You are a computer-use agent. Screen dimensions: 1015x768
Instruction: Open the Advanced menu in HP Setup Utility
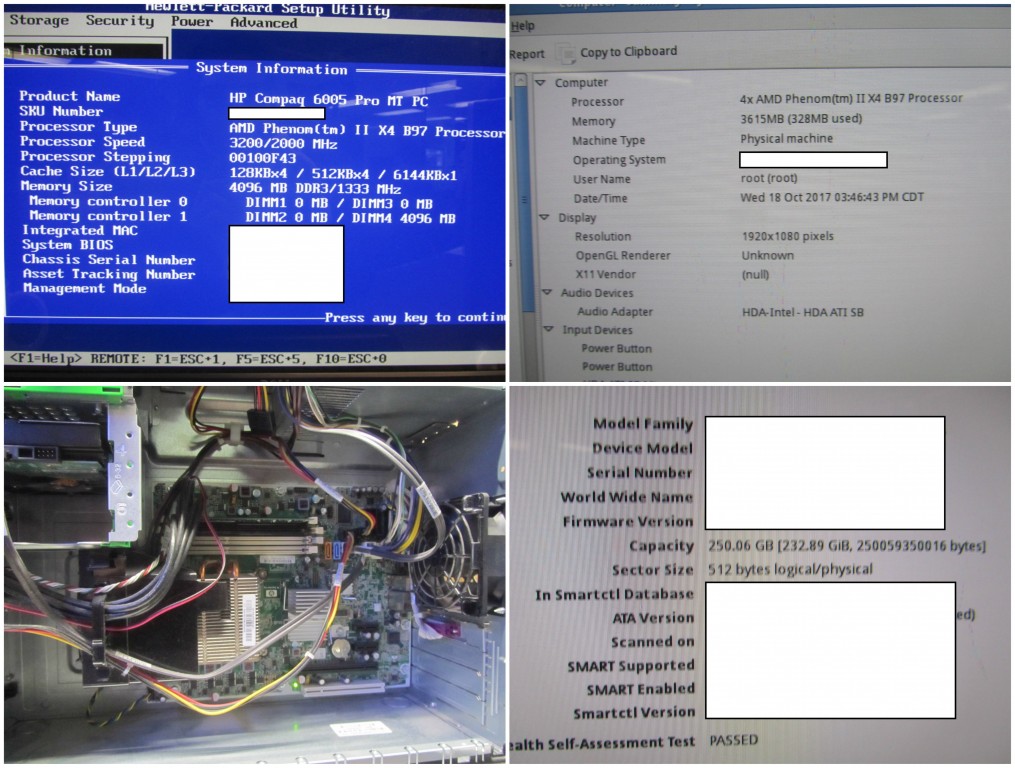point(264,23)
